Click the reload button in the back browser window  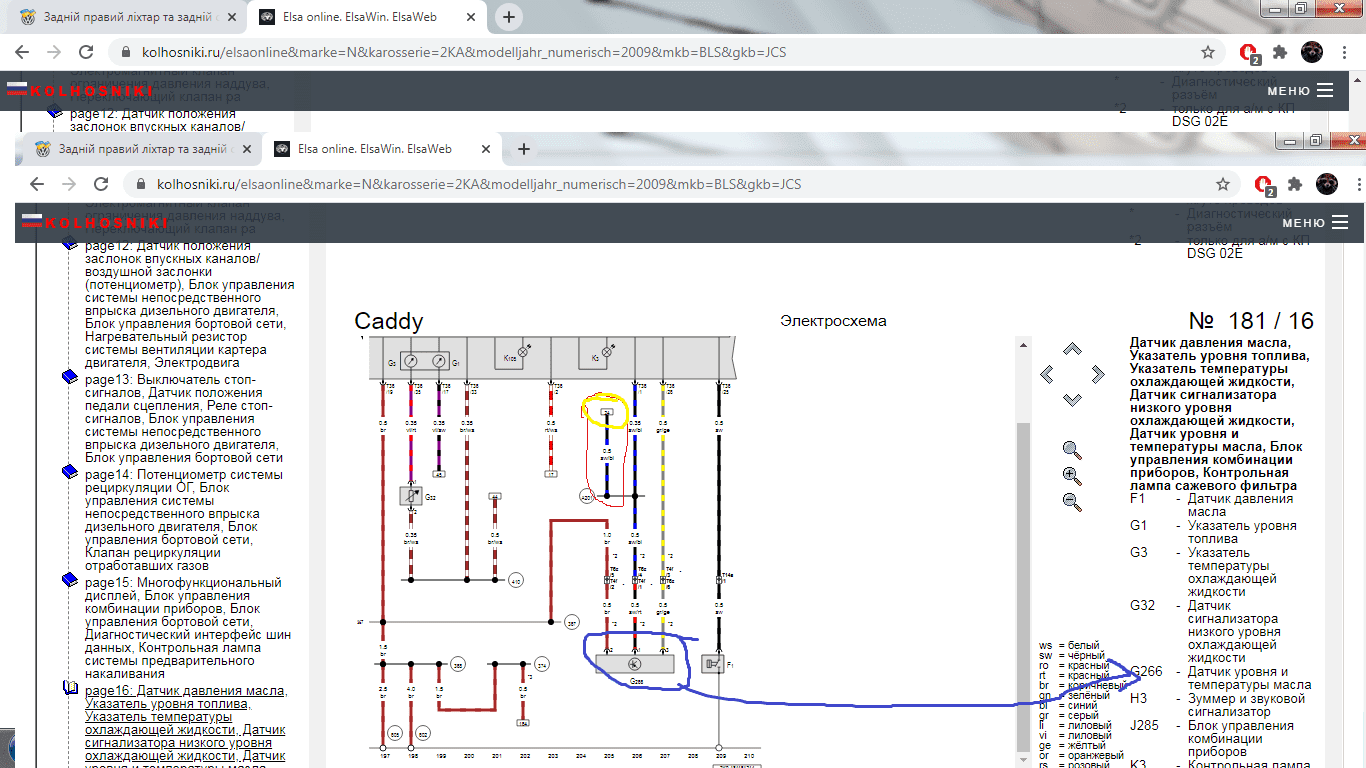coord(87,52)
